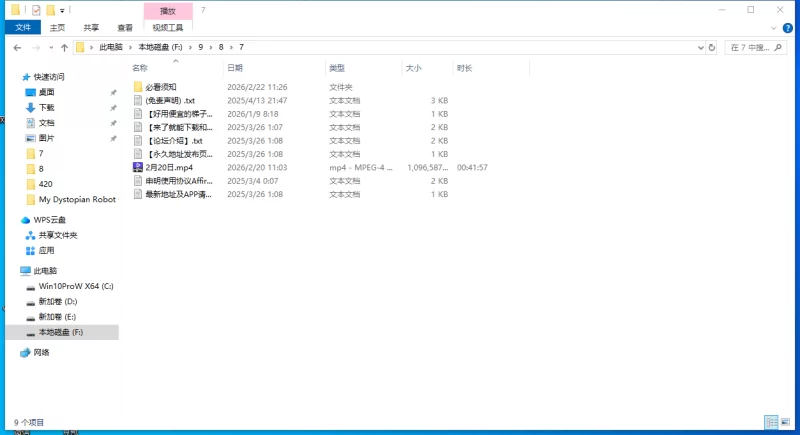800x435 pixels.
Task: Select WPS云盘 in the navigation pane
Action: pyautogui.click(x=48, y=220)
